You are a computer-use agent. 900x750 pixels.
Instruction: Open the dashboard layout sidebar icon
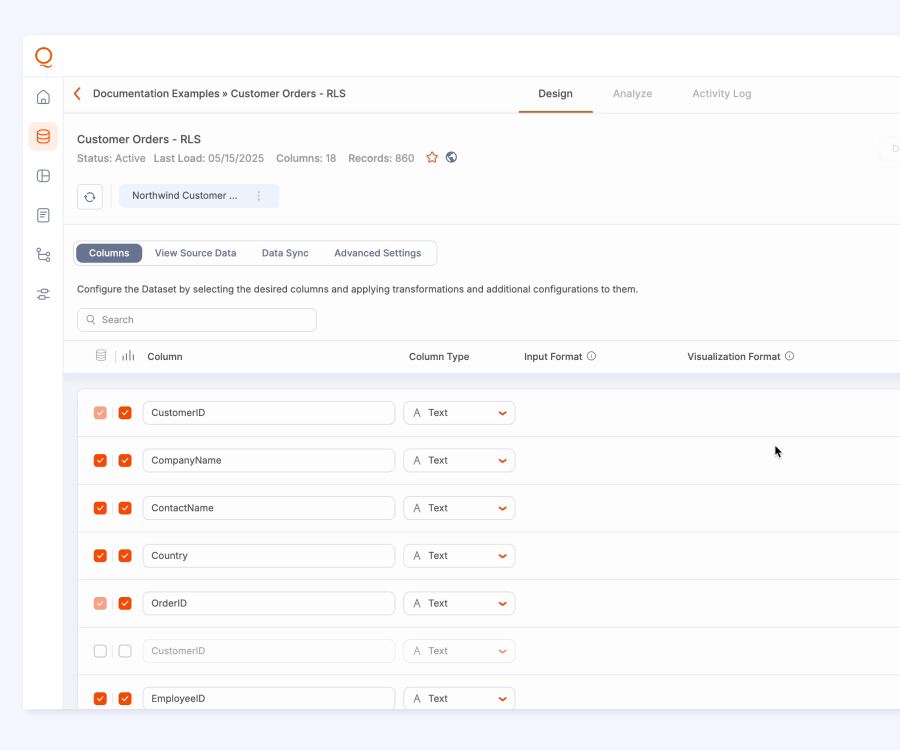(43, 176)
